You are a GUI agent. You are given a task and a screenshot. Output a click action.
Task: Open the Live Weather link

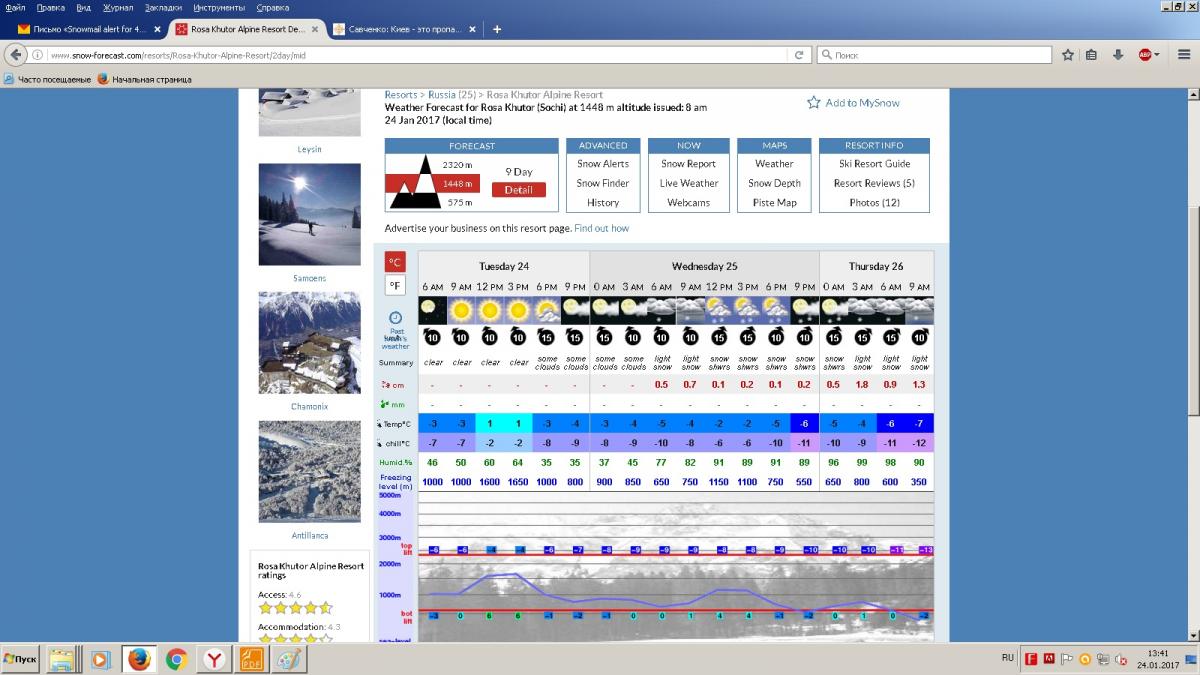(689, 183)
